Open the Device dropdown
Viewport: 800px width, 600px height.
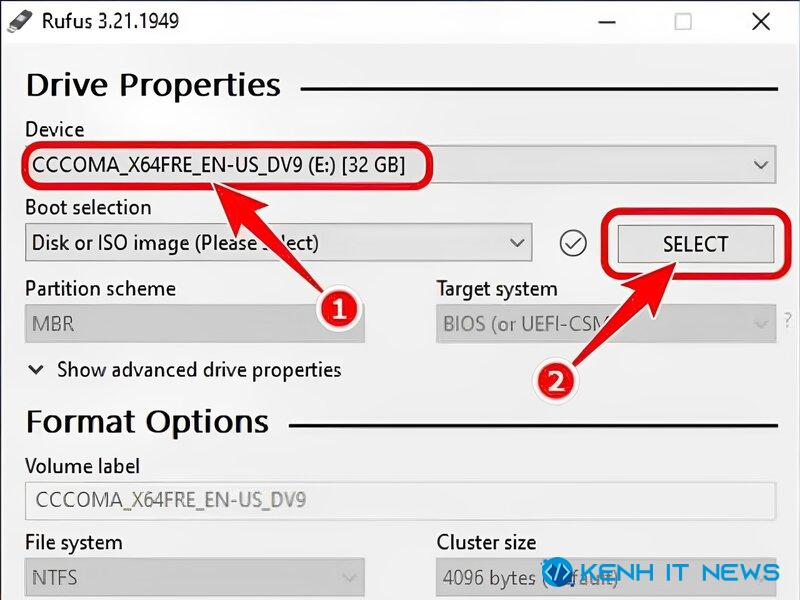pos(401,165)
